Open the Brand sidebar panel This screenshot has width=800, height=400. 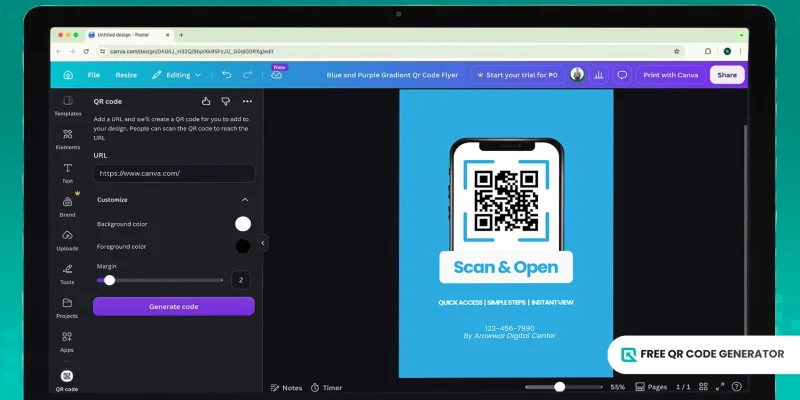pyautogui.click(x=67, y=207)
